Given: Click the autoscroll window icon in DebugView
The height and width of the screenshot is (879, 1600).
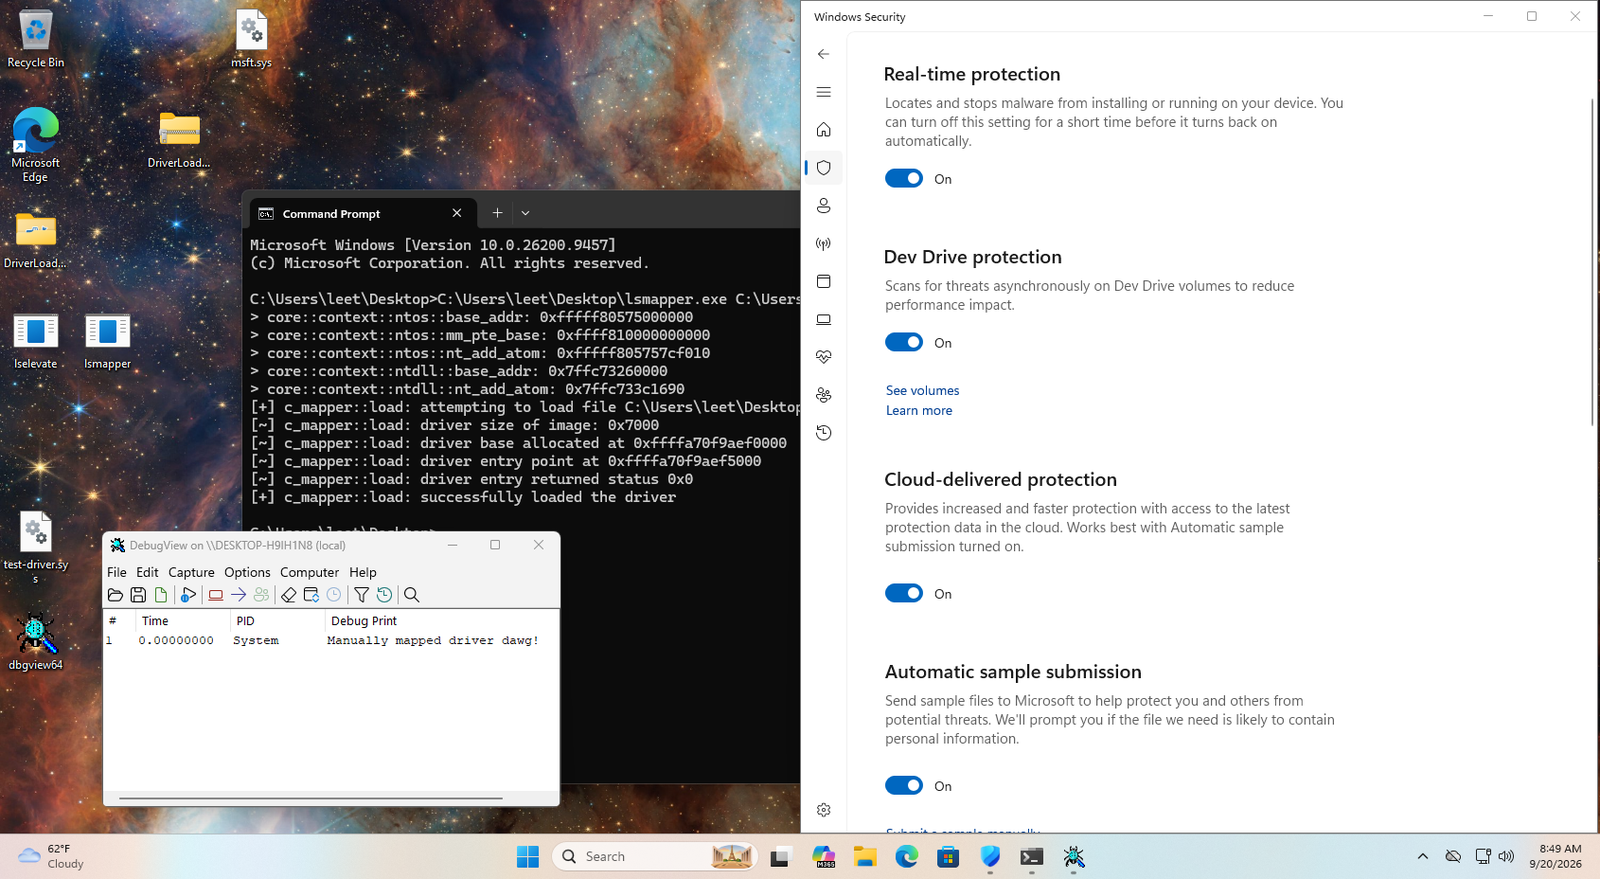Looking at the screenshot, I should coord(311,595).
